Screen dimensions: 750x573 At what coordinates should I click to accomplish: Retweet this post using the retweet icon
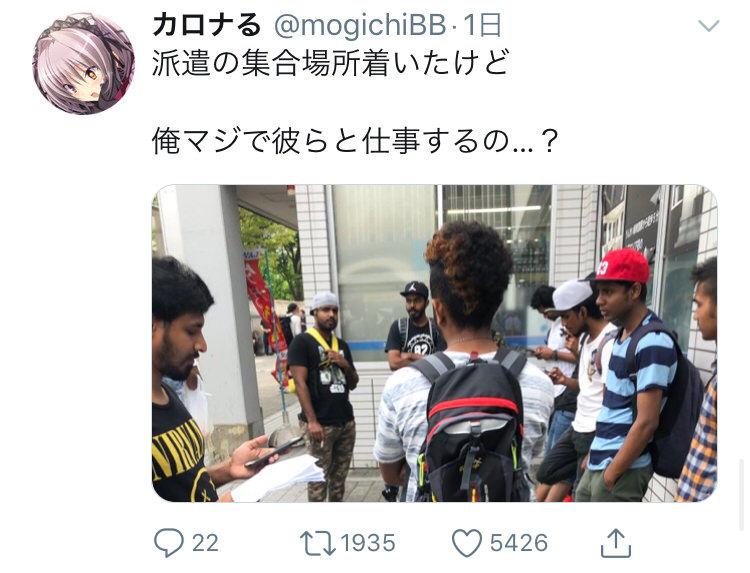[318, 543]
